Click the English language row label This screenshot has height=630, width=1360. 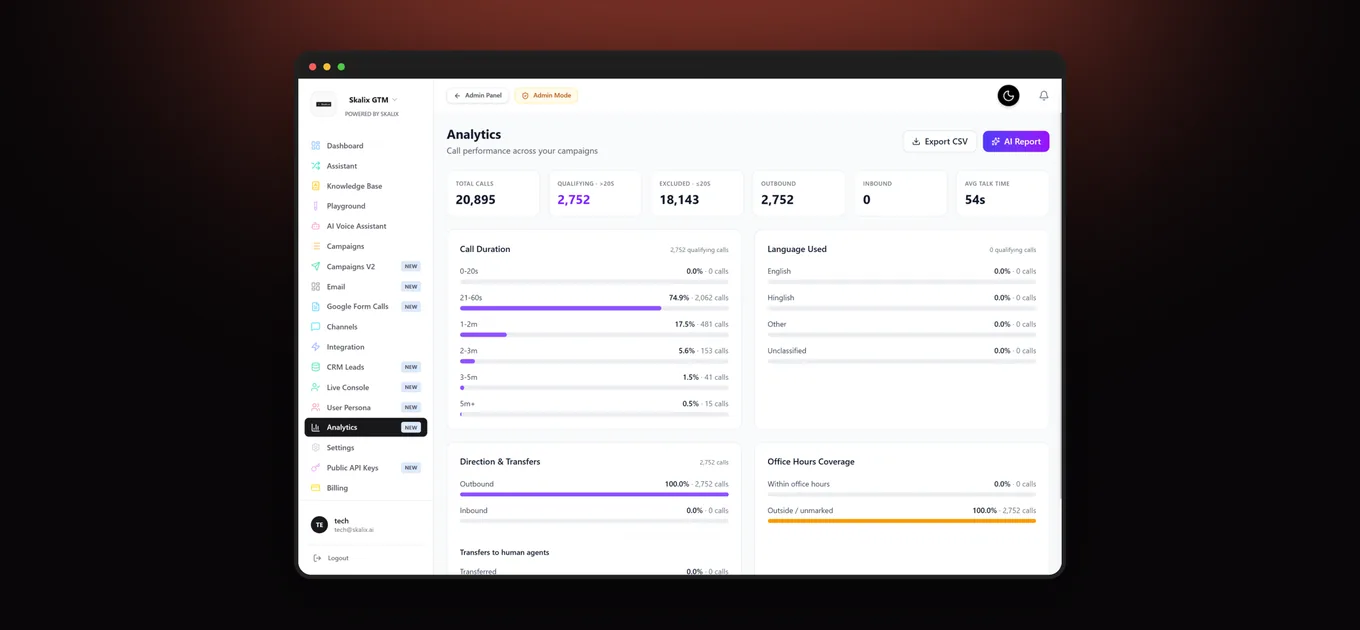click(779, 271)
